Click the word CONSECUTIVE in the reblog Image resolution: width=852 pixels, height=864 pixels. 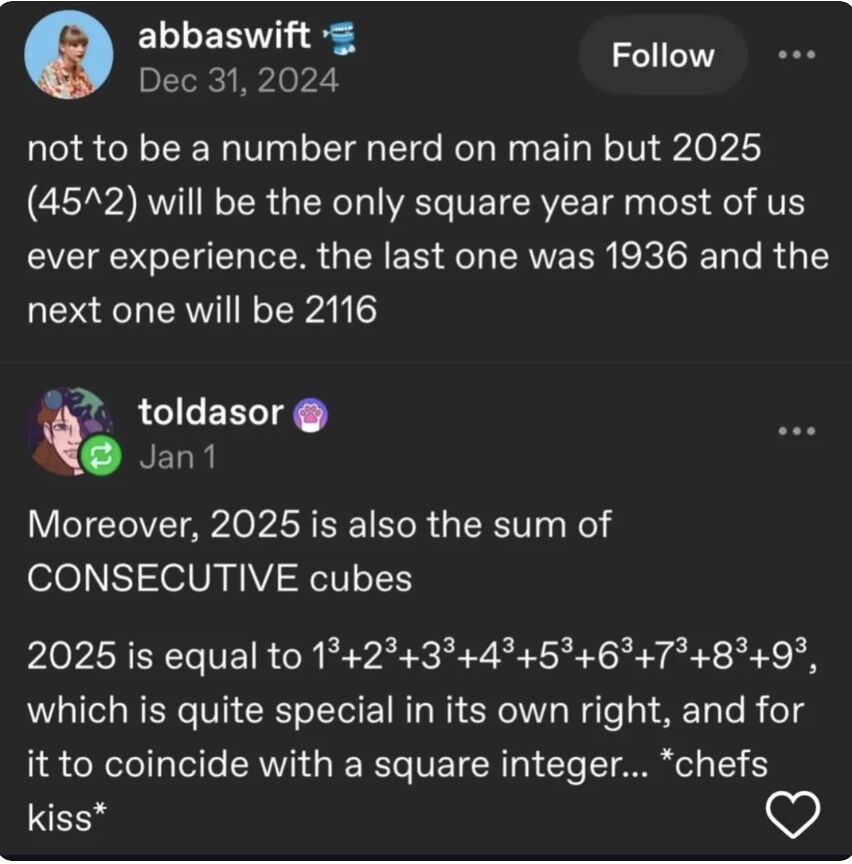[162, 578]
